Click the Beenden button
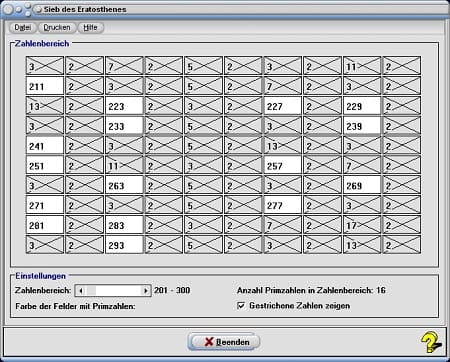450x362 pixels. coord(224,342)
